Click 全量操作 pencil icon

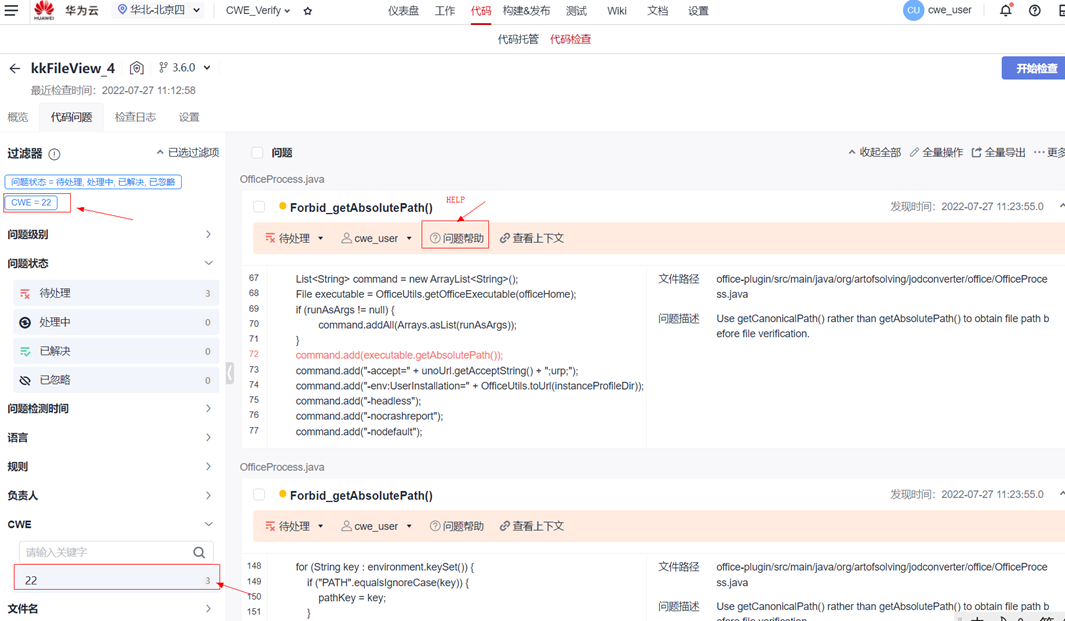coord(914,152)
